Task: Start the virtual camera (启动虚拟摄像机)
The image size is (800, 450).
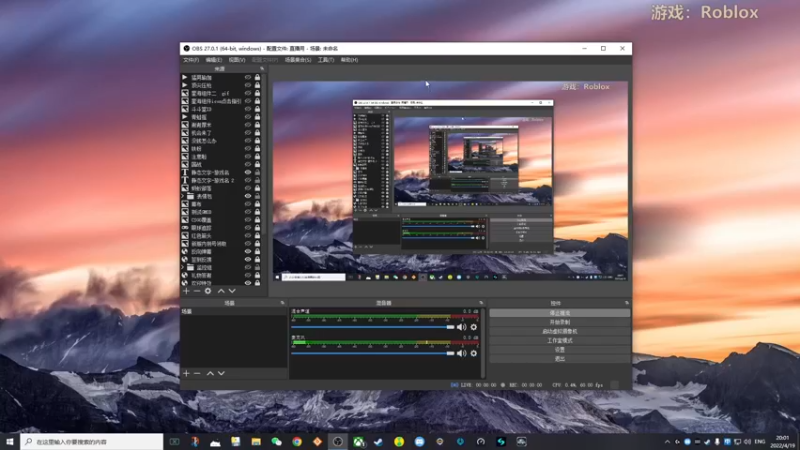Action: [560, 332]
